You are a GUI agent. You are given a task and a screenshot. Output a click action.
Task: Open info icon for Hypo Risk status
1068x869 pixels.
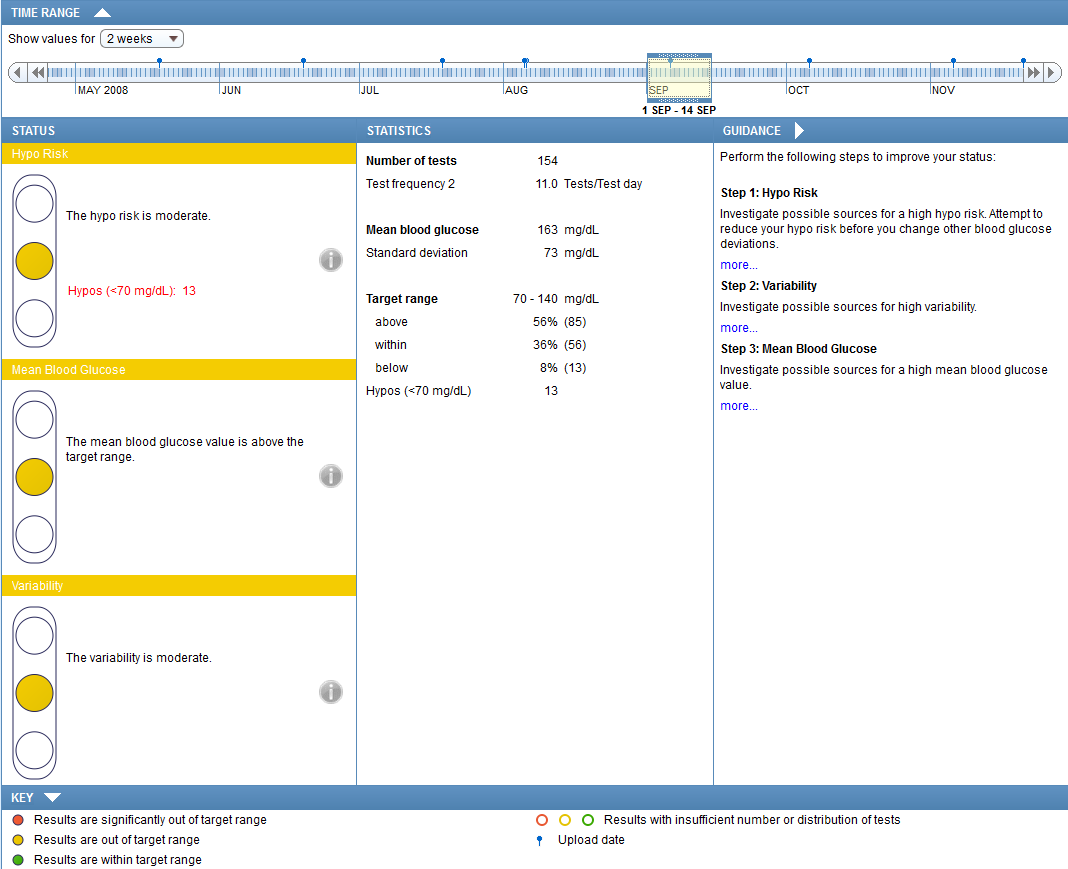point(331,259)
